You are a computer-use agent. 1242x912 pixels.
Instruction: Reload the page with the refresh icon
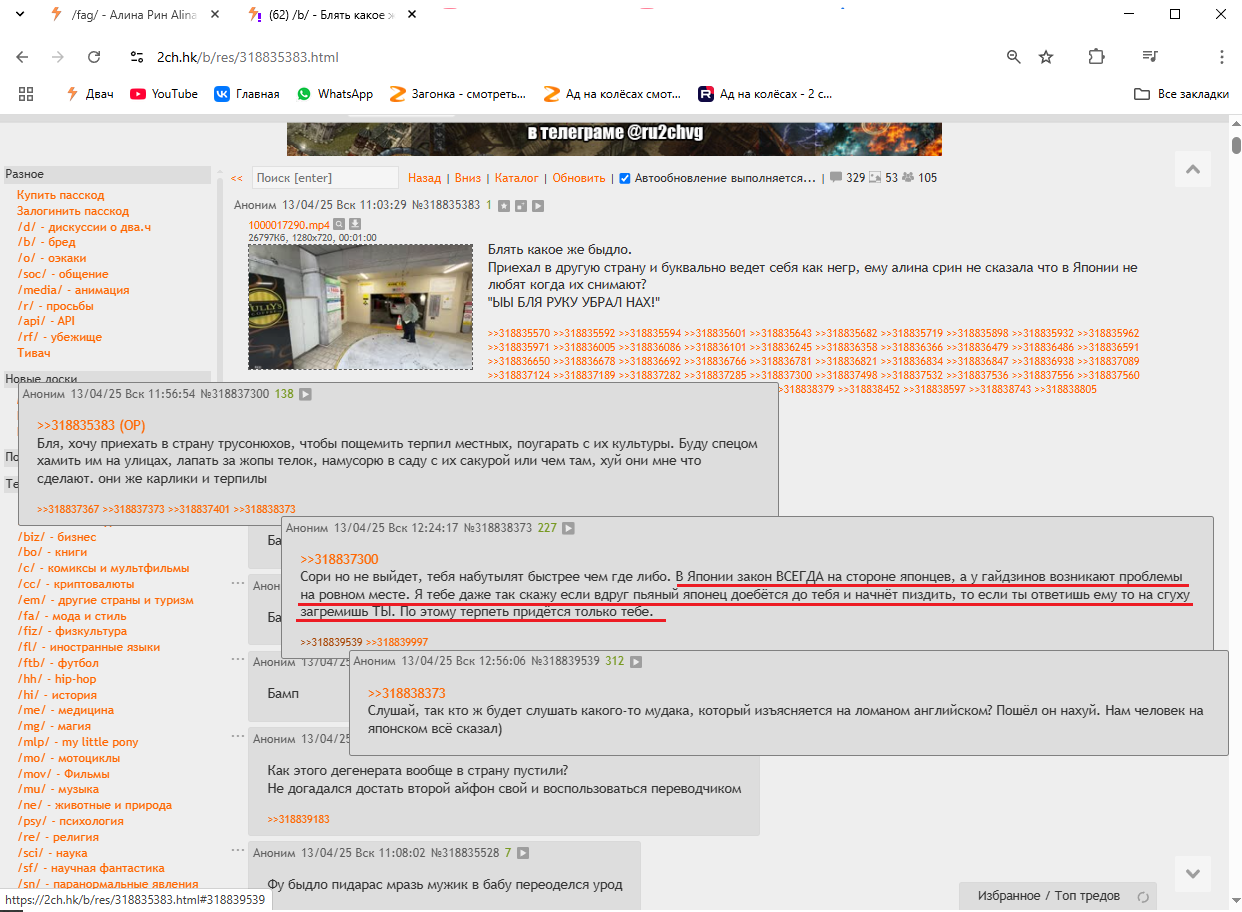tap(94, 57)
